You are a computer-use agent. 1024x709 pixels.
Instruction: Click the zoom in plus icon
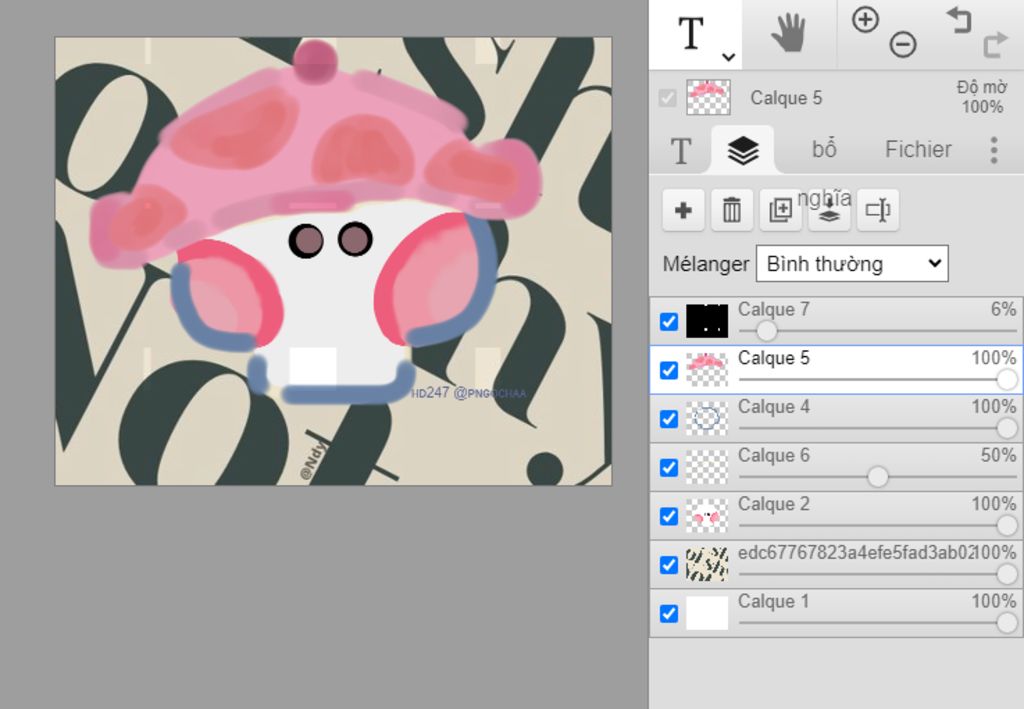pos(865,19)
